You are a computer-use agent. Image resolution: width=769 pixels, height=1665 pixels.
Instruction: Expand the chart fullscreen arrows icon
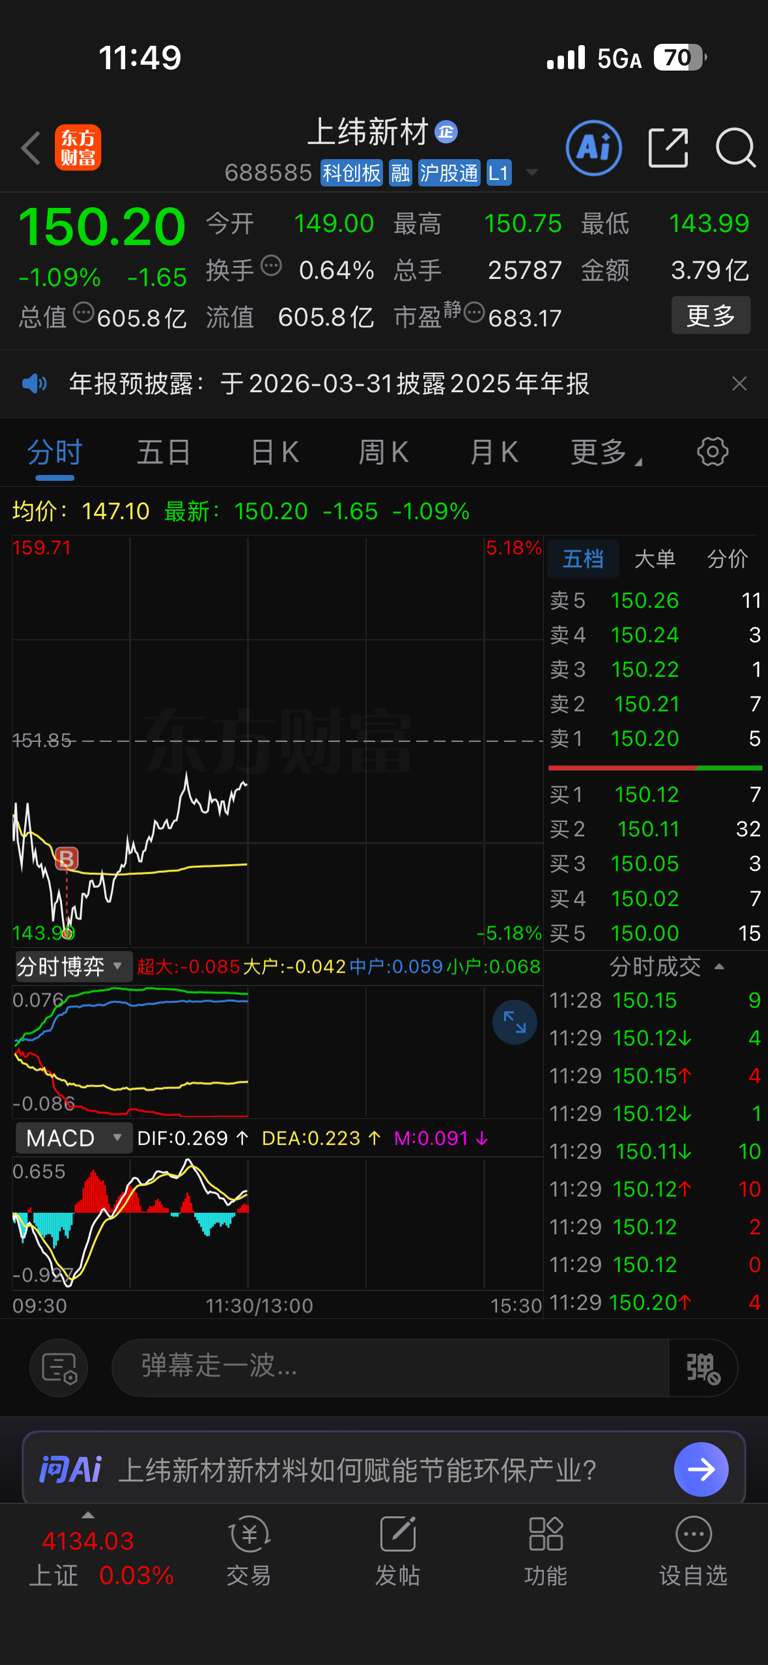pos(515,1022)
